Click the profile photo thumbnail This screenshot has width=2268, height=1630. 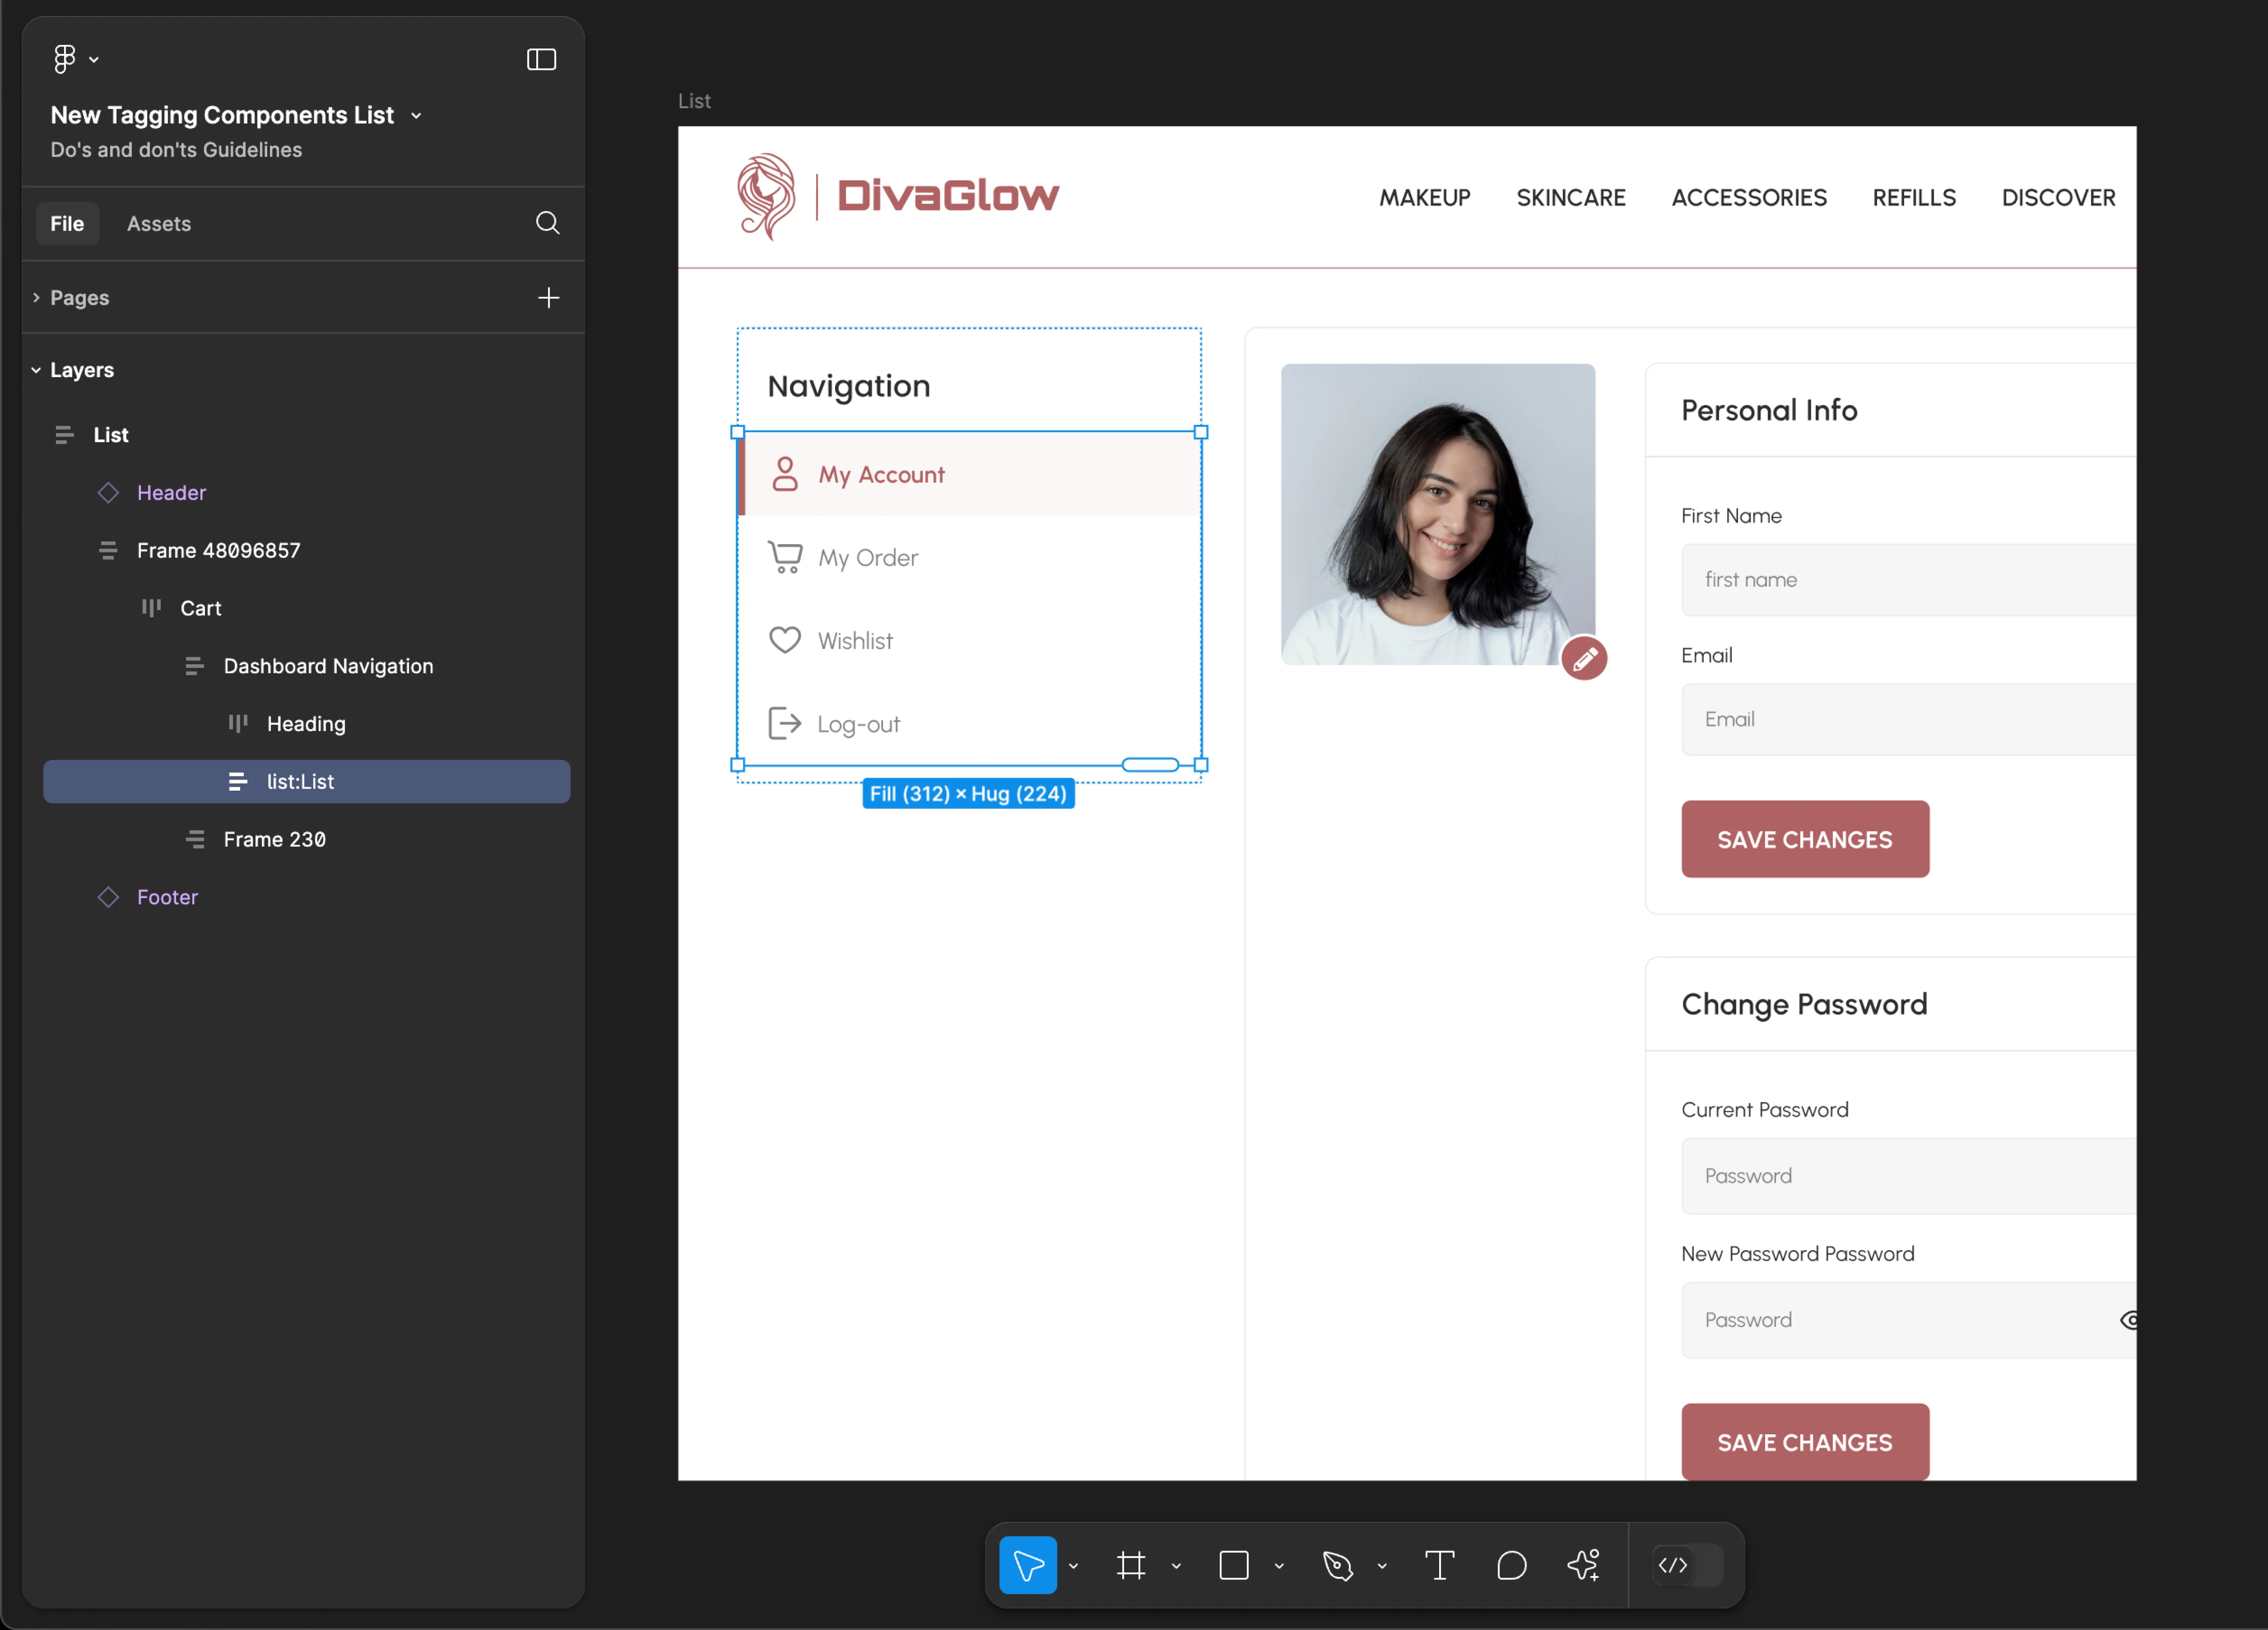(1437, 514)
